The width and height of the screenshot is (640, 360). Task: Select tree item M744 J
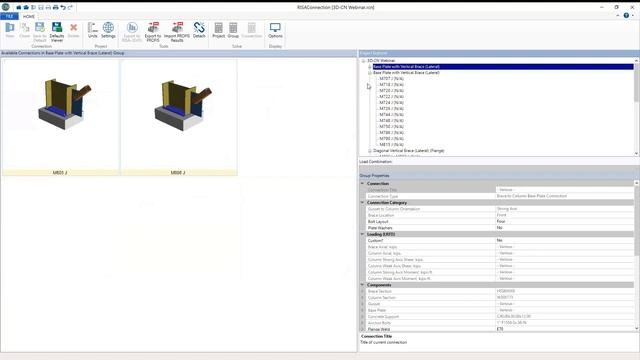[x=391, y=115]
